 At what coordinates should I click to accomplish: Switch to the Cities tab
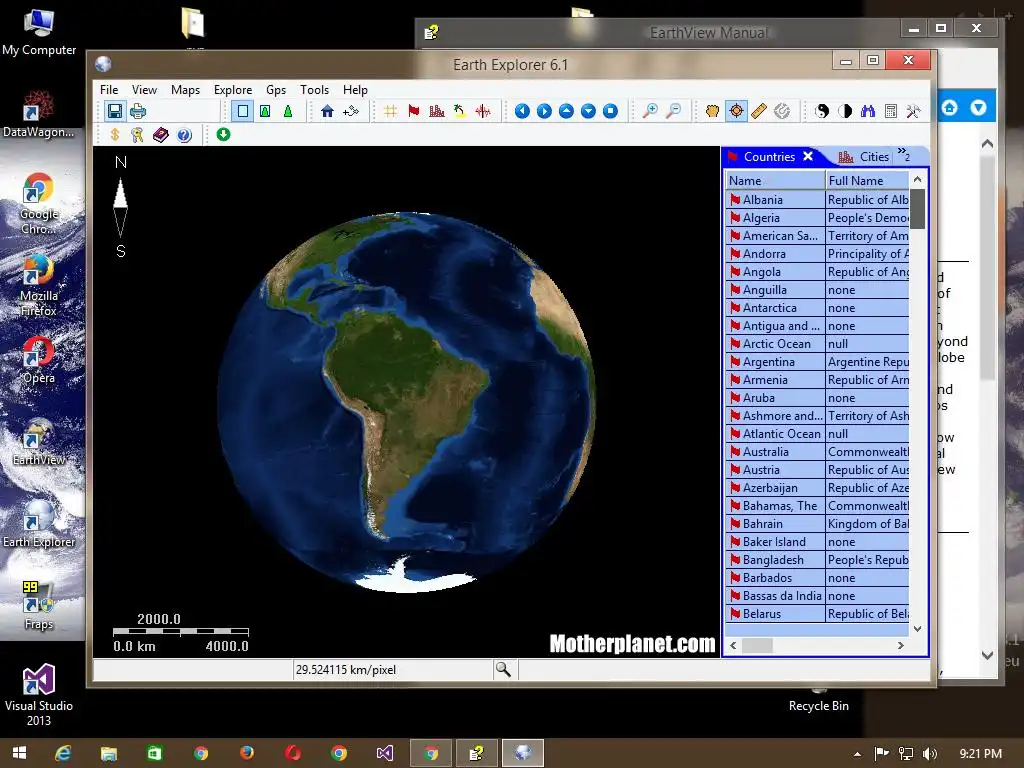pyautogui.click(x=864, y=157)
